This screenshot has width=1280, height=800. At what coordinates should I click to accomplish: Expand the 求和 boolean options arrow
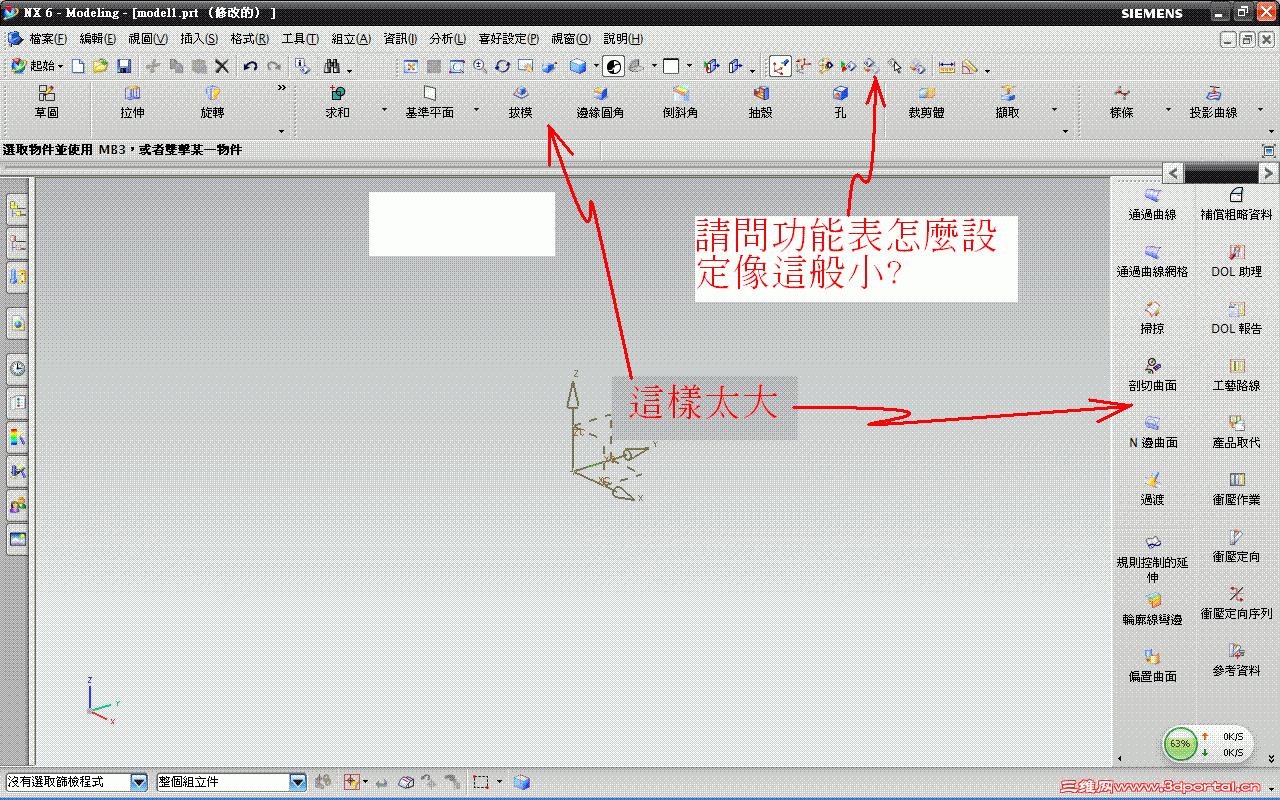click(384, 110)
